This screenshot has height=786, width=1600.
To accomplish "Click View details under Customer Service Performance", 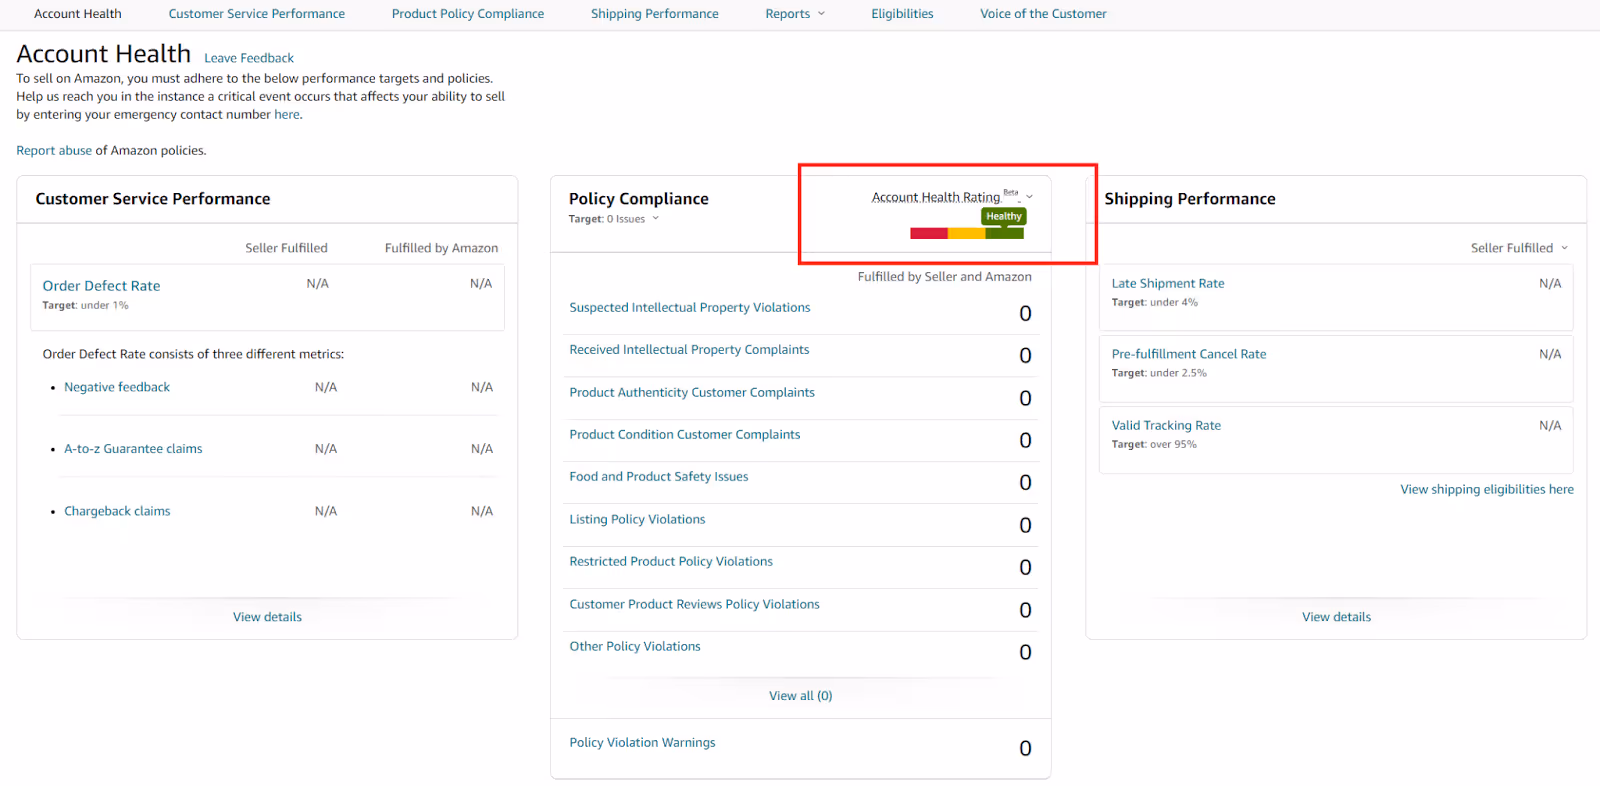I will pyautogui.click(x=267, y=617).
